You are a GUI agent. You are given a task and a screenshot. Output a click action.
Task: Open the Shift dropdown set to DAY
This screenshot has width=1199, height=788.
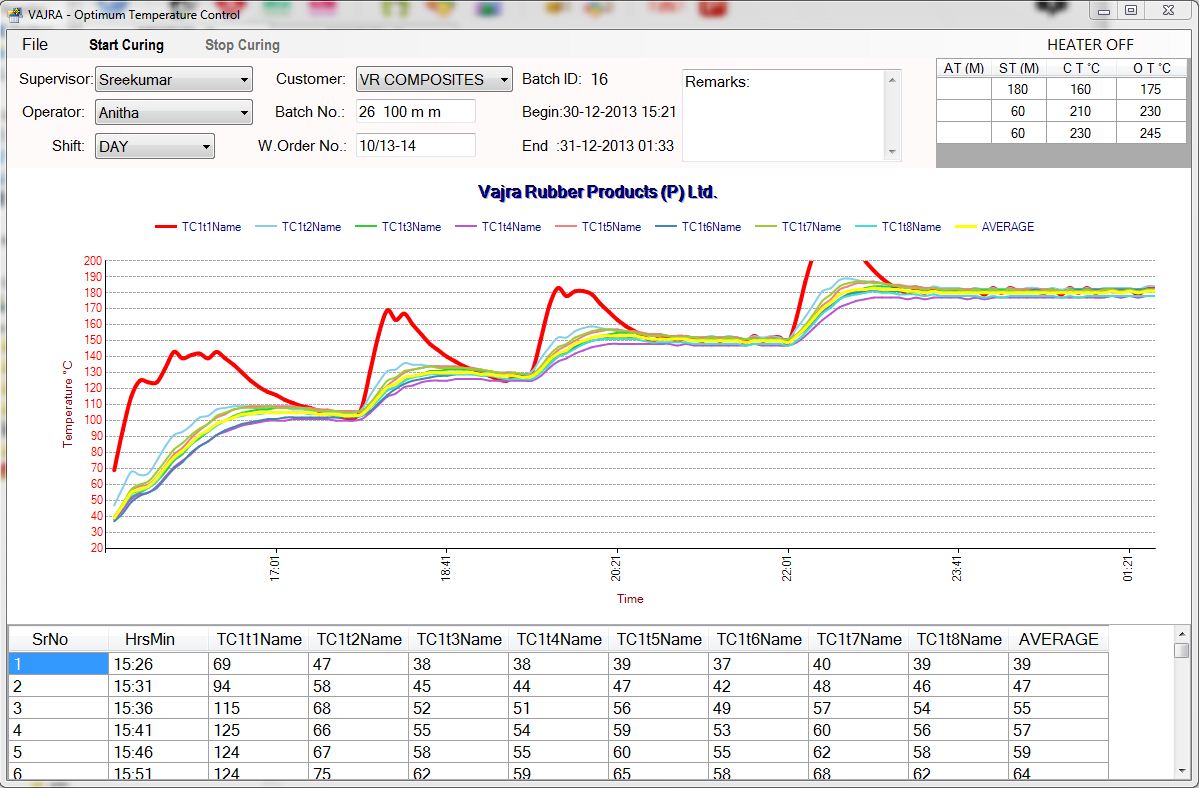pos(155,146)
